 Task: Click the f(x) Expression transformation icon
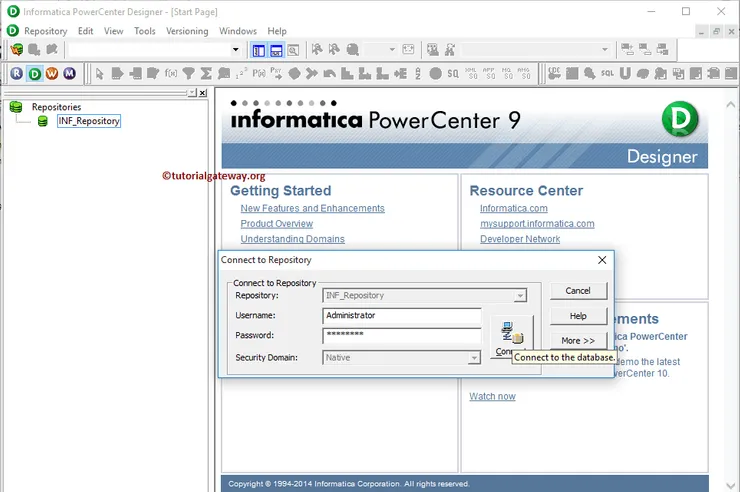171,74
